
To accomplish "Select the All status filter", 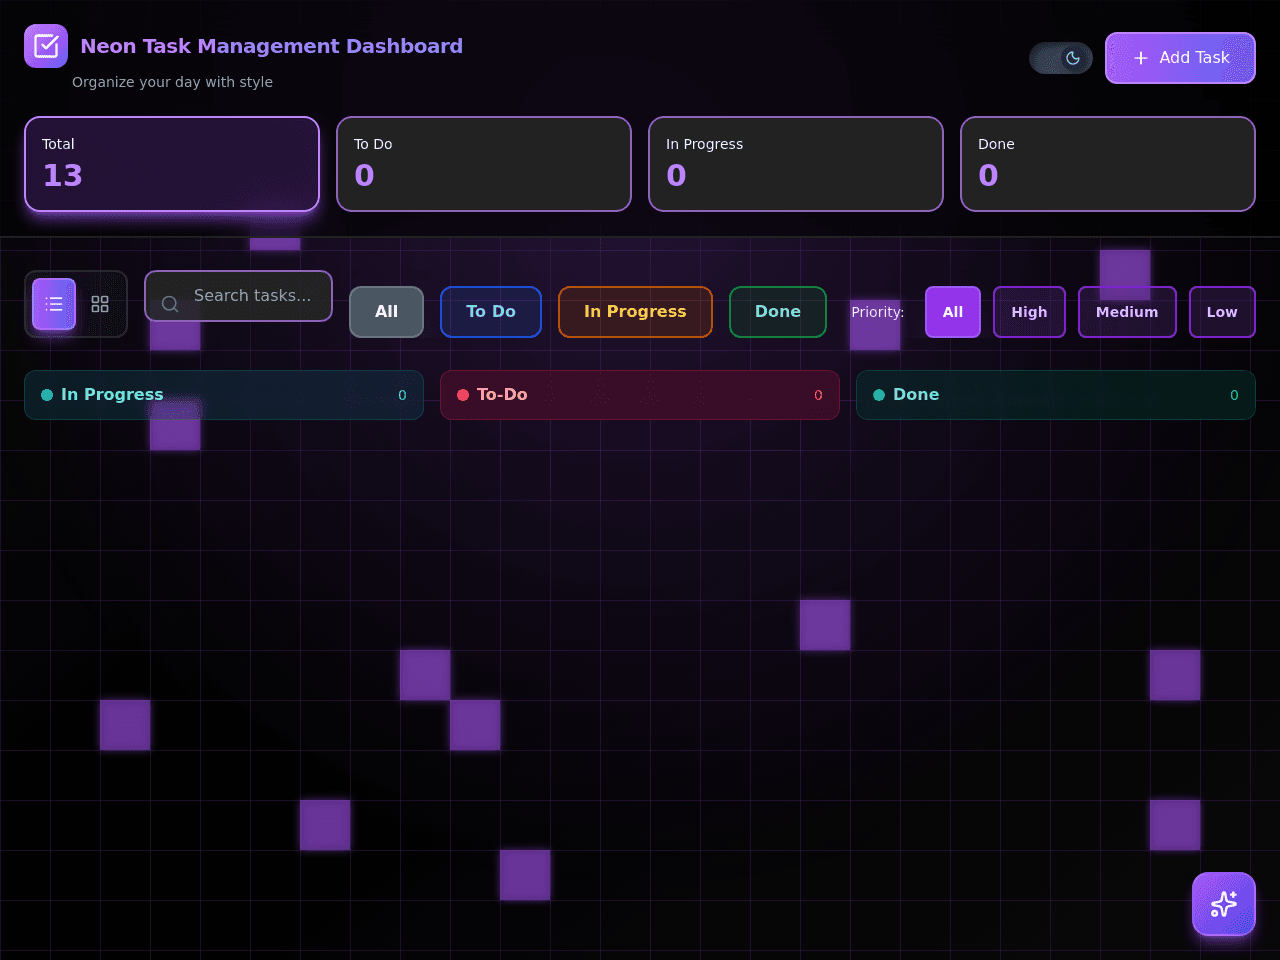I will tap(386, 312).
